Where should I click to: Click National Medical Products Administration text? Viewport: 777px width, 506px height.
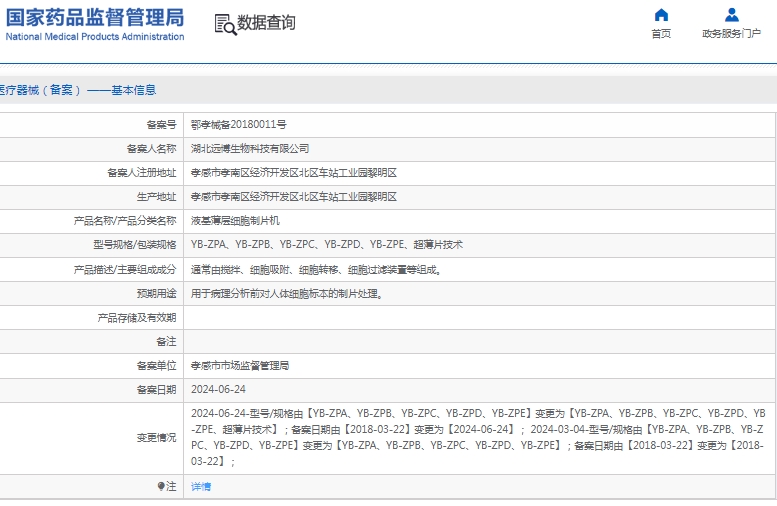coord(95,37)
